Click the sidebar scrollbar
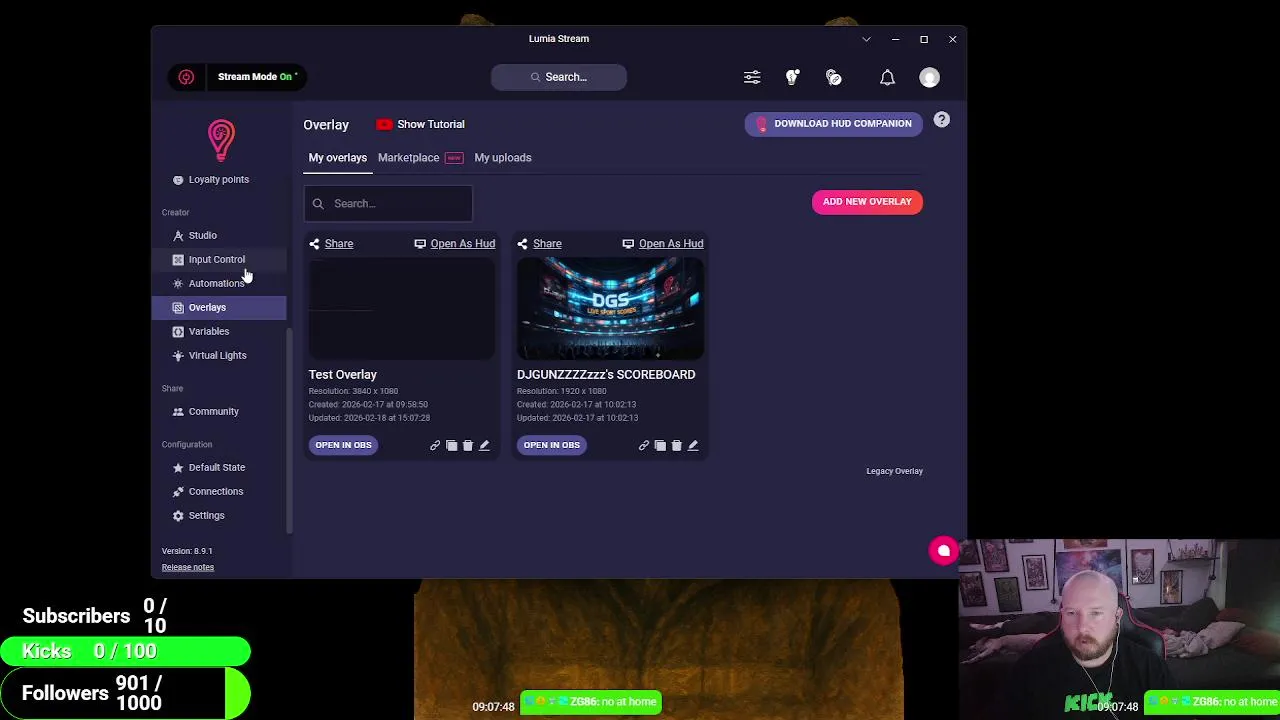 [x=290, y=430]
